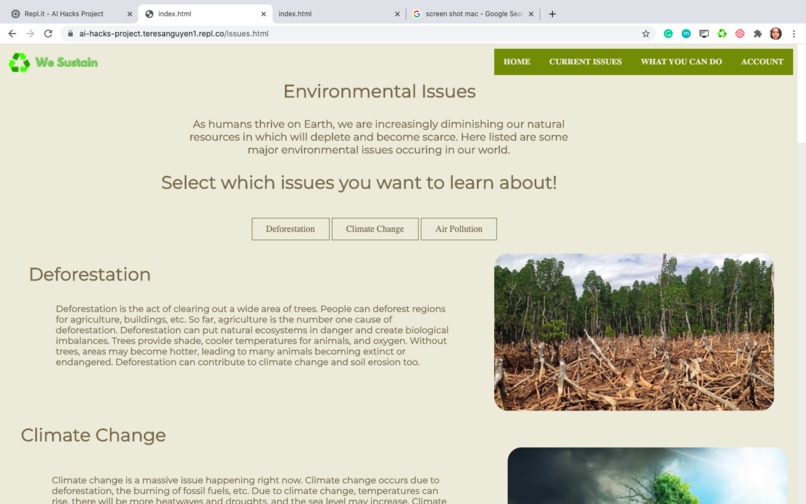Click the 'As humans thrive on Earth' paragraph
The width and height of the screenshot is (806, 504).
tap(378, 137)
